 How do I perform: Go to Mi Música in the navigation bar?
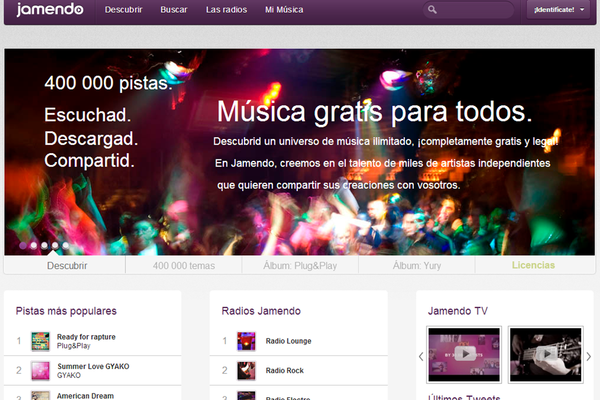coord(284,10)
